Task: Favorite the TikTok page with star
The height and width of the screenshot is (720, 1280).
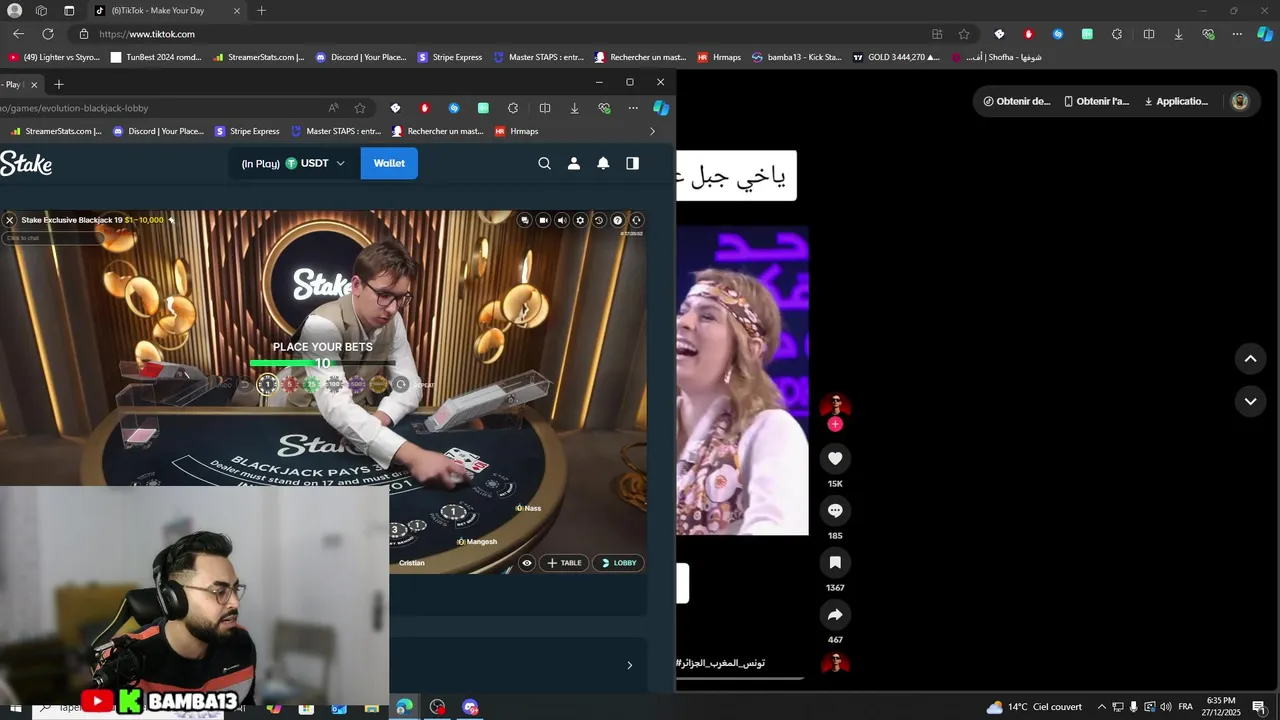Action: click(964, 34)
